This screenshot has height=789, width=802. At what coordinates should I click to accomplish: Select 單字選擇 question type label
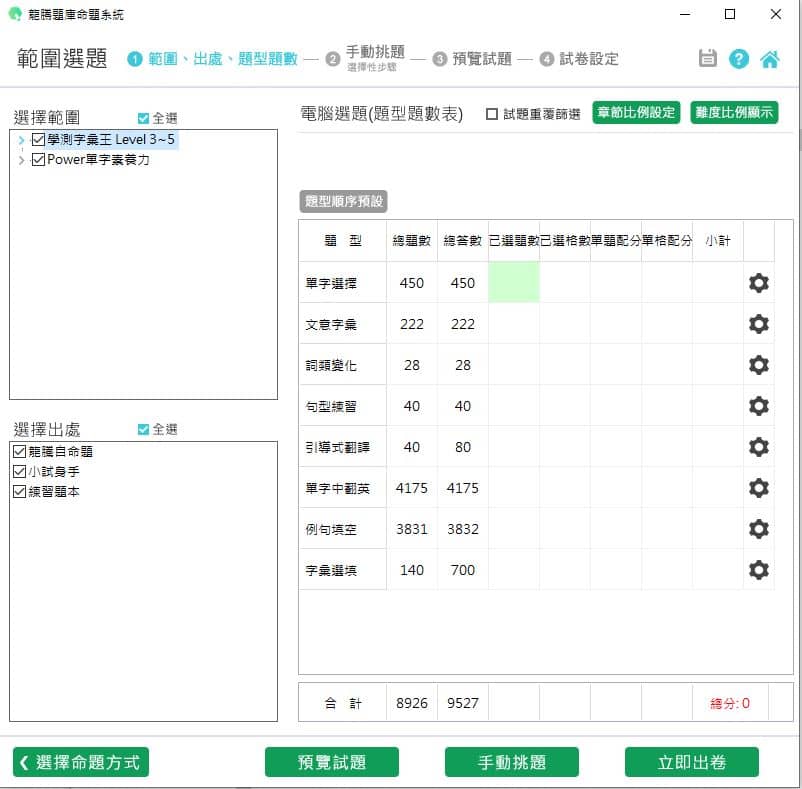coord(331,283)
